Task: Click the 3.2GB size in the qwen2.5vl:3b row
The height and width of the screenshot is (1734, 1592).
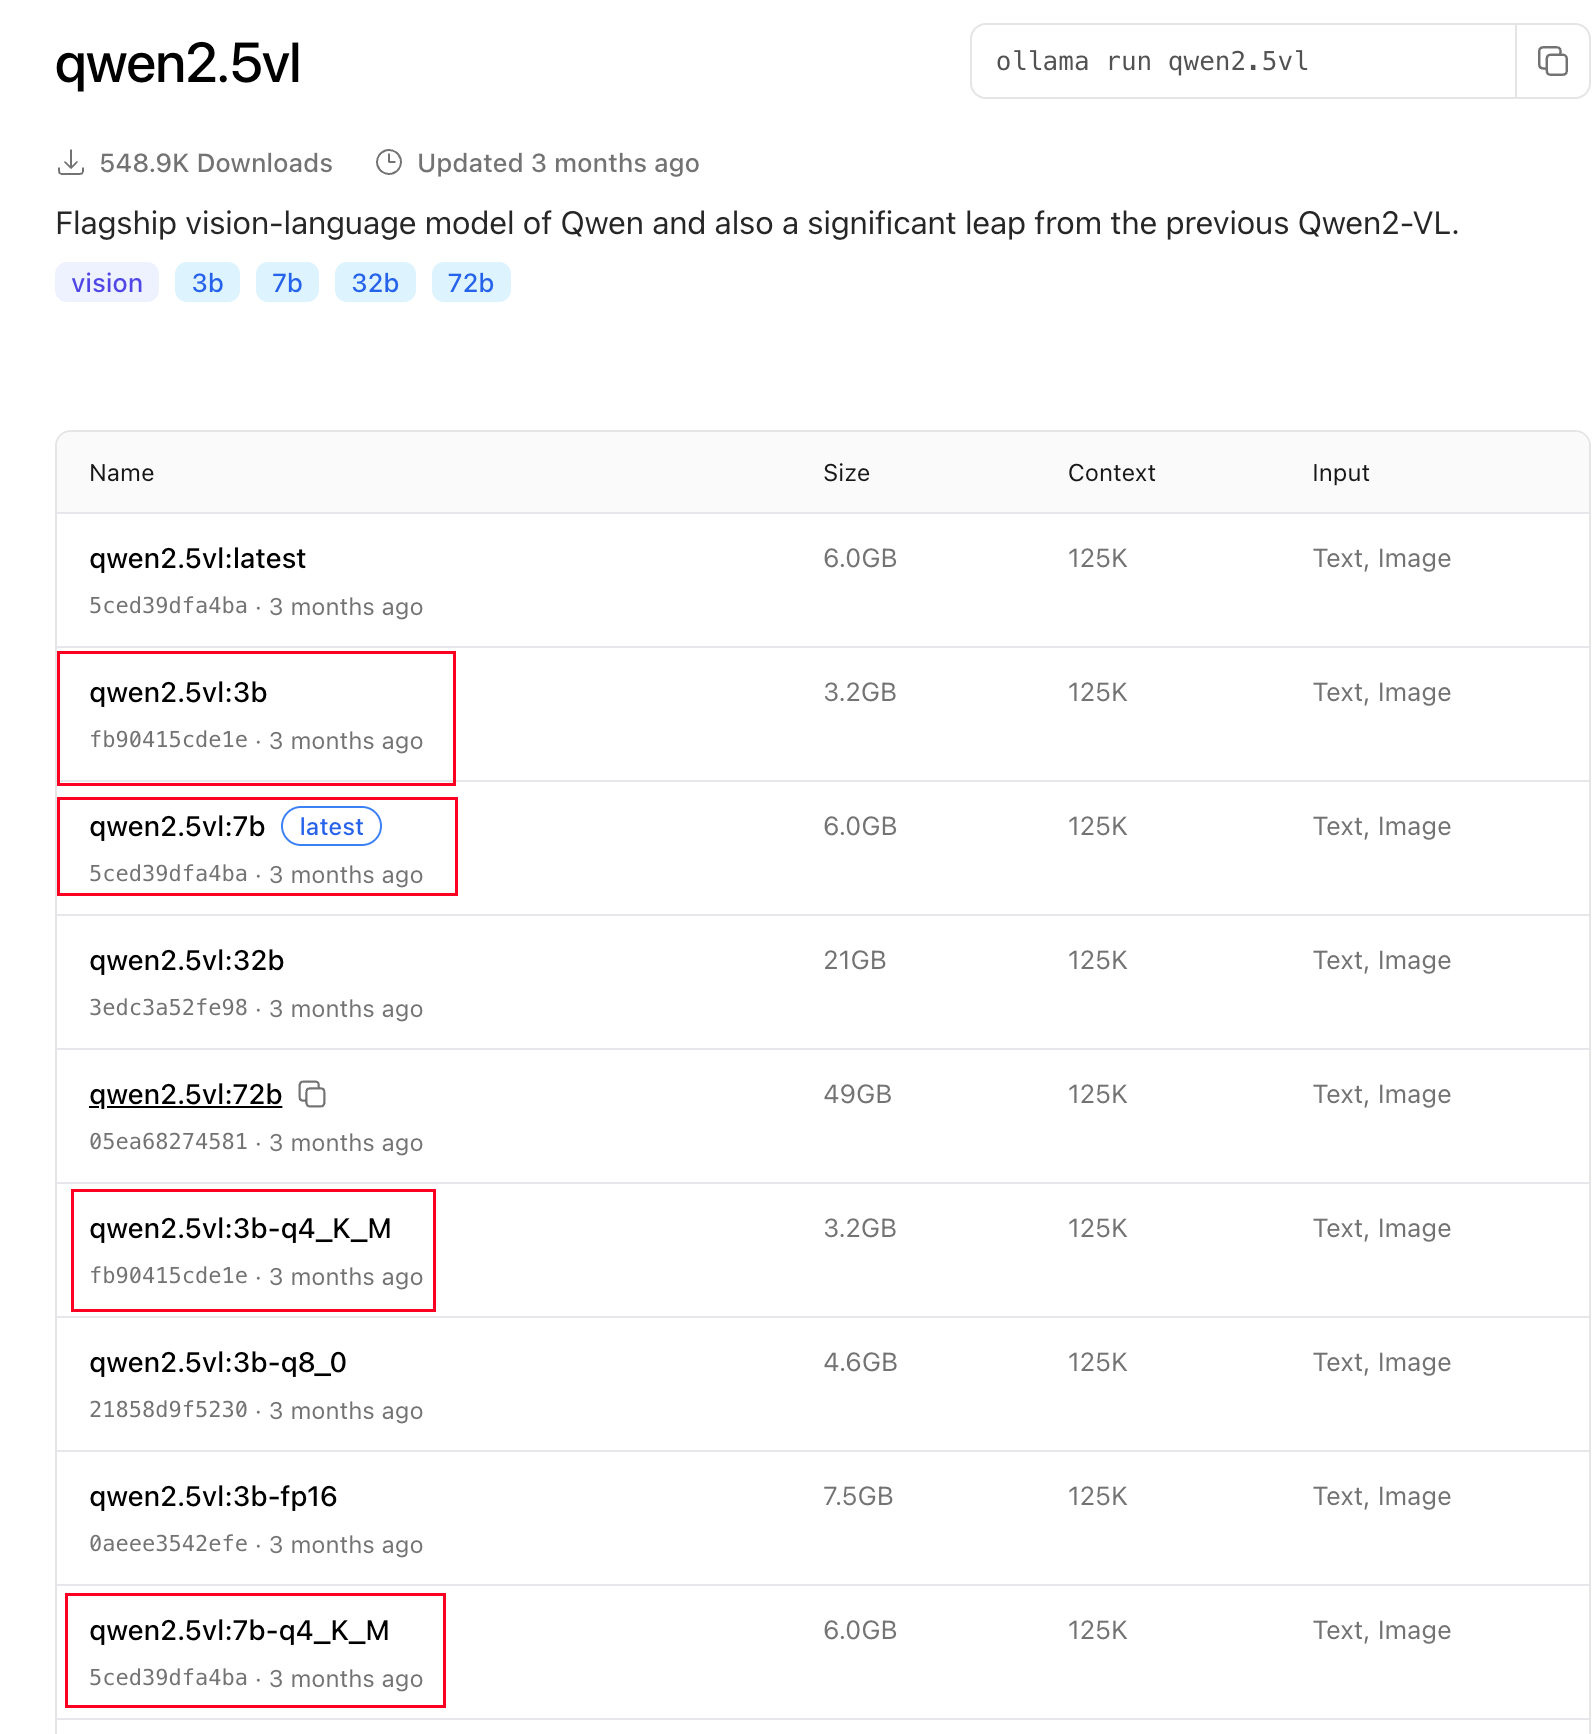Action: (860, 692)
